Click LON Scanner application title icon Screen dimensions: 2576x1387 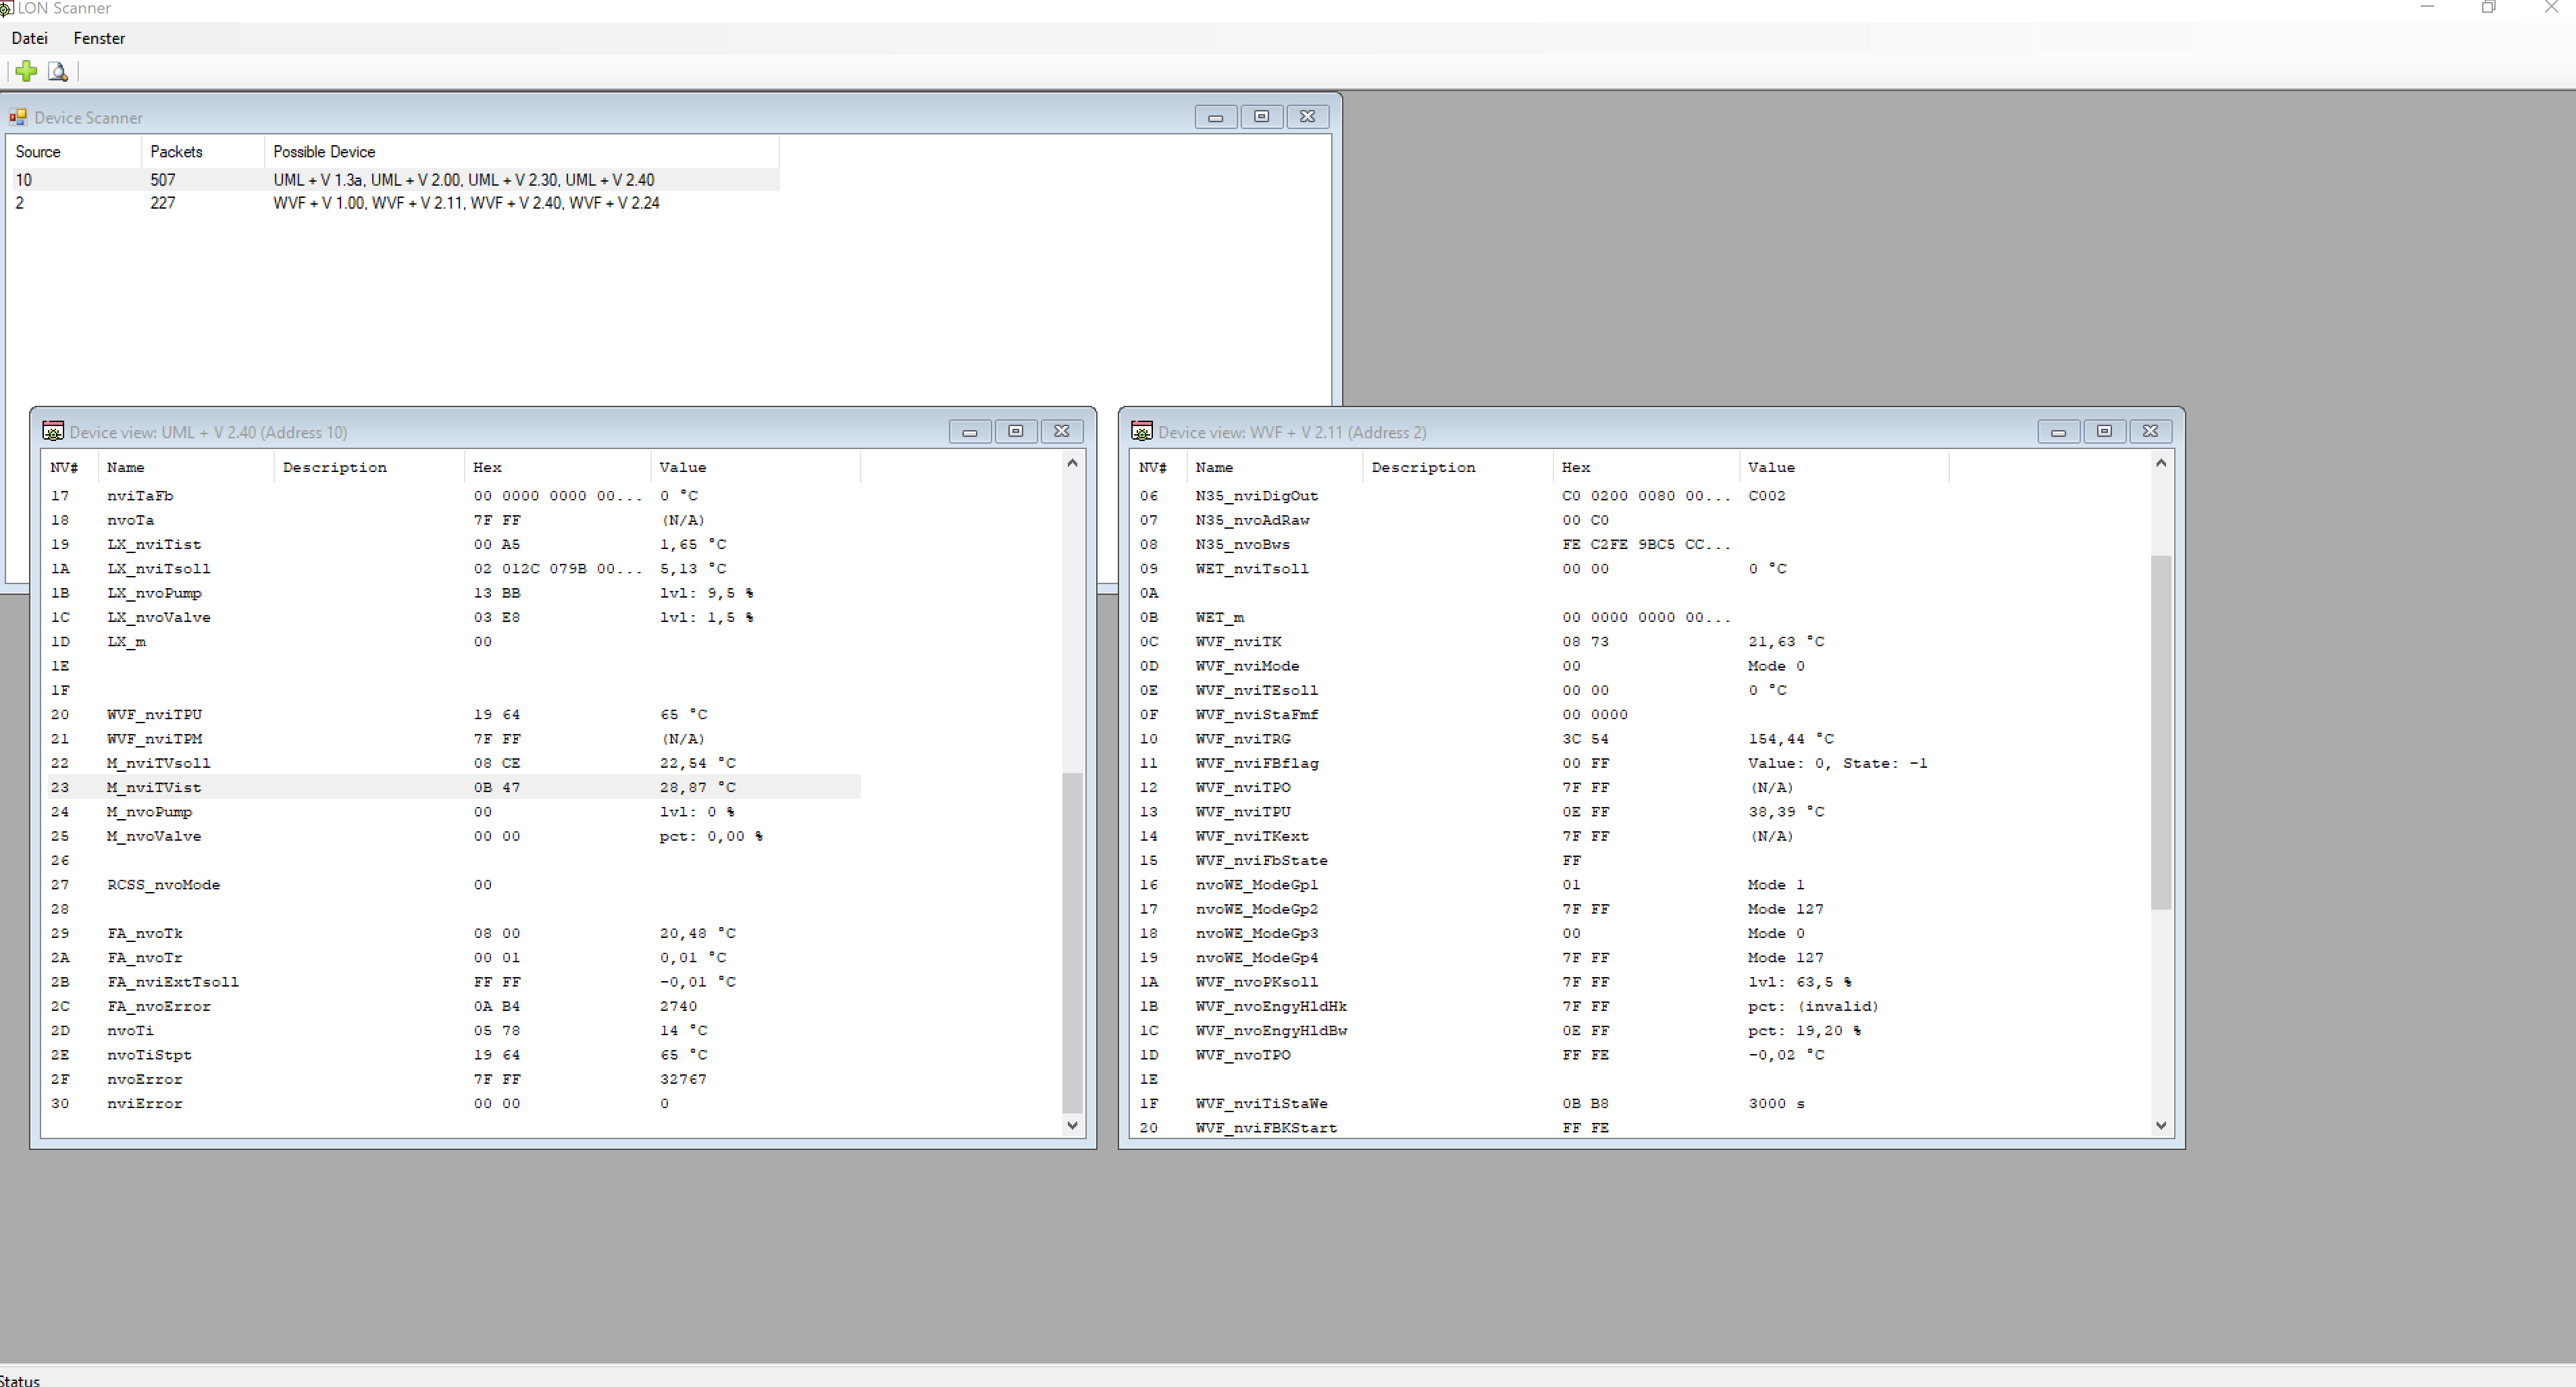coord(6,8)
